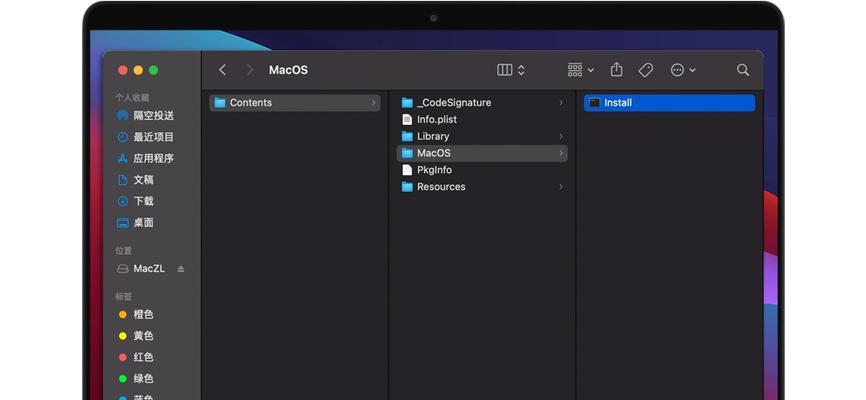Viewport: 866px width, 400px height.
Task: Click the Info.plist document icon
Action: (407, 119)
